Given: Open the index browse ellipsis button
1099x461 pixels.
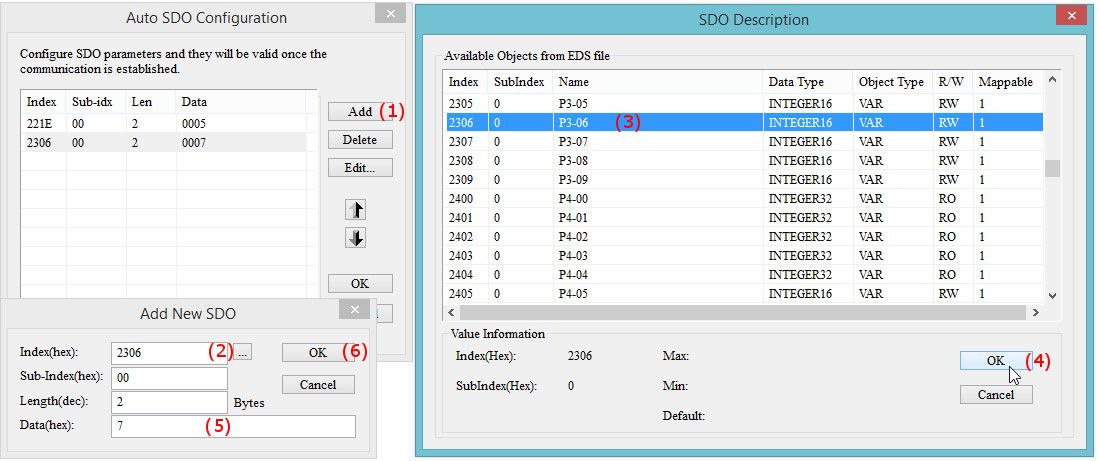Looking at the screenshot, I should tap(243, 352).
